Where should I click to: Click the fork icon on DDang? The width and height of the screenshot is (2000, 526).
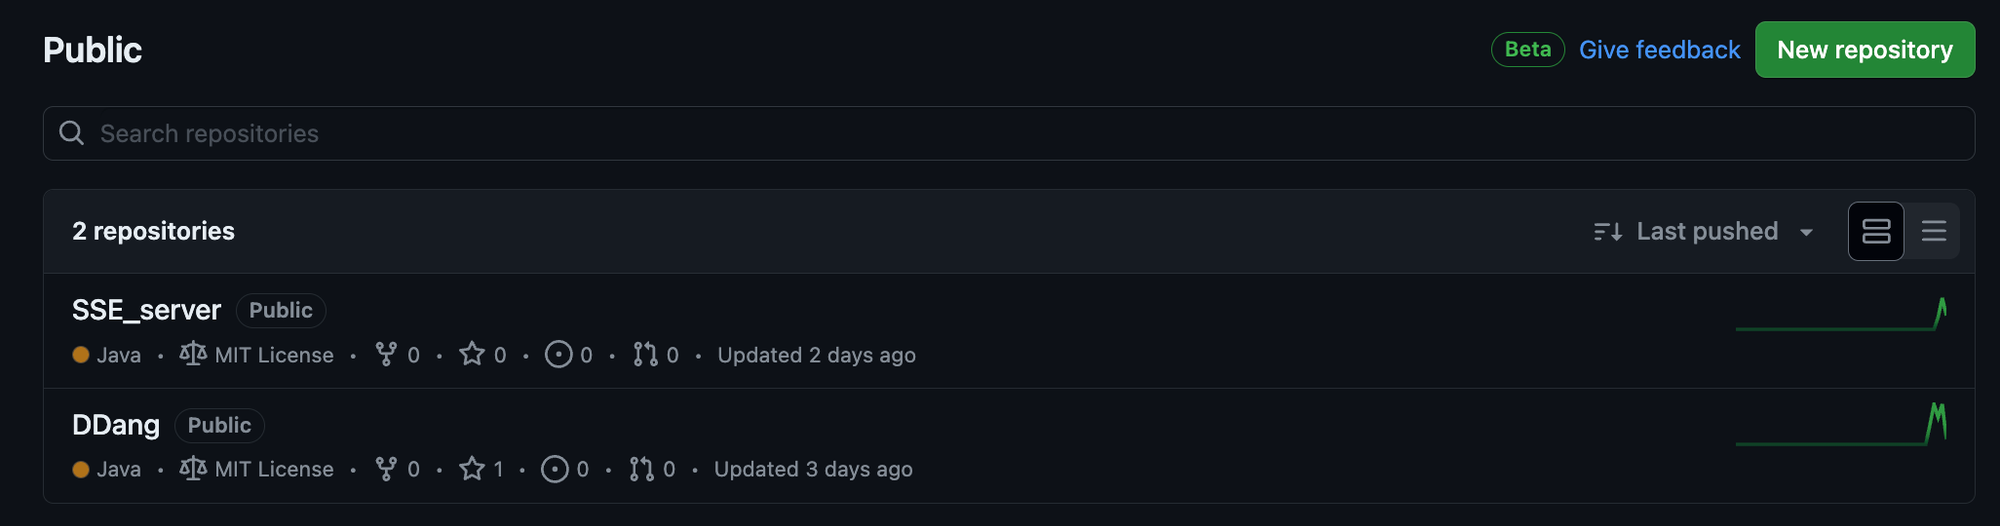(386, 468)
